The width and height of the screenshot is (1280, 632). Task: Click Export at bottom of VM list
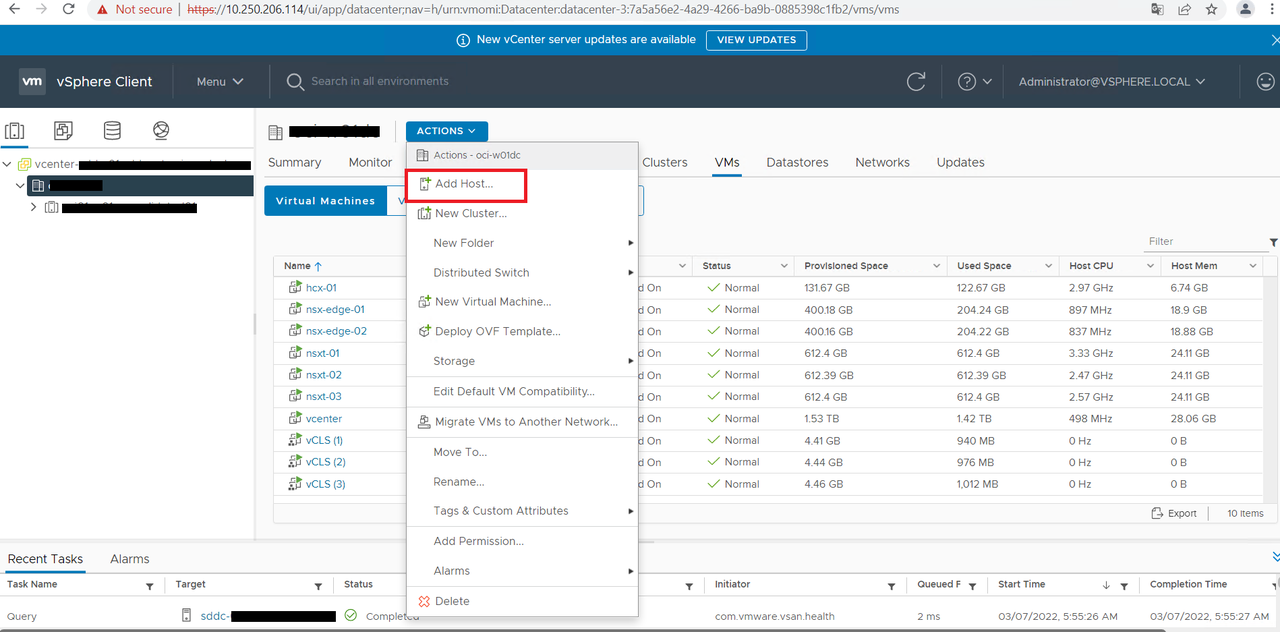[x=1174, y=513]
